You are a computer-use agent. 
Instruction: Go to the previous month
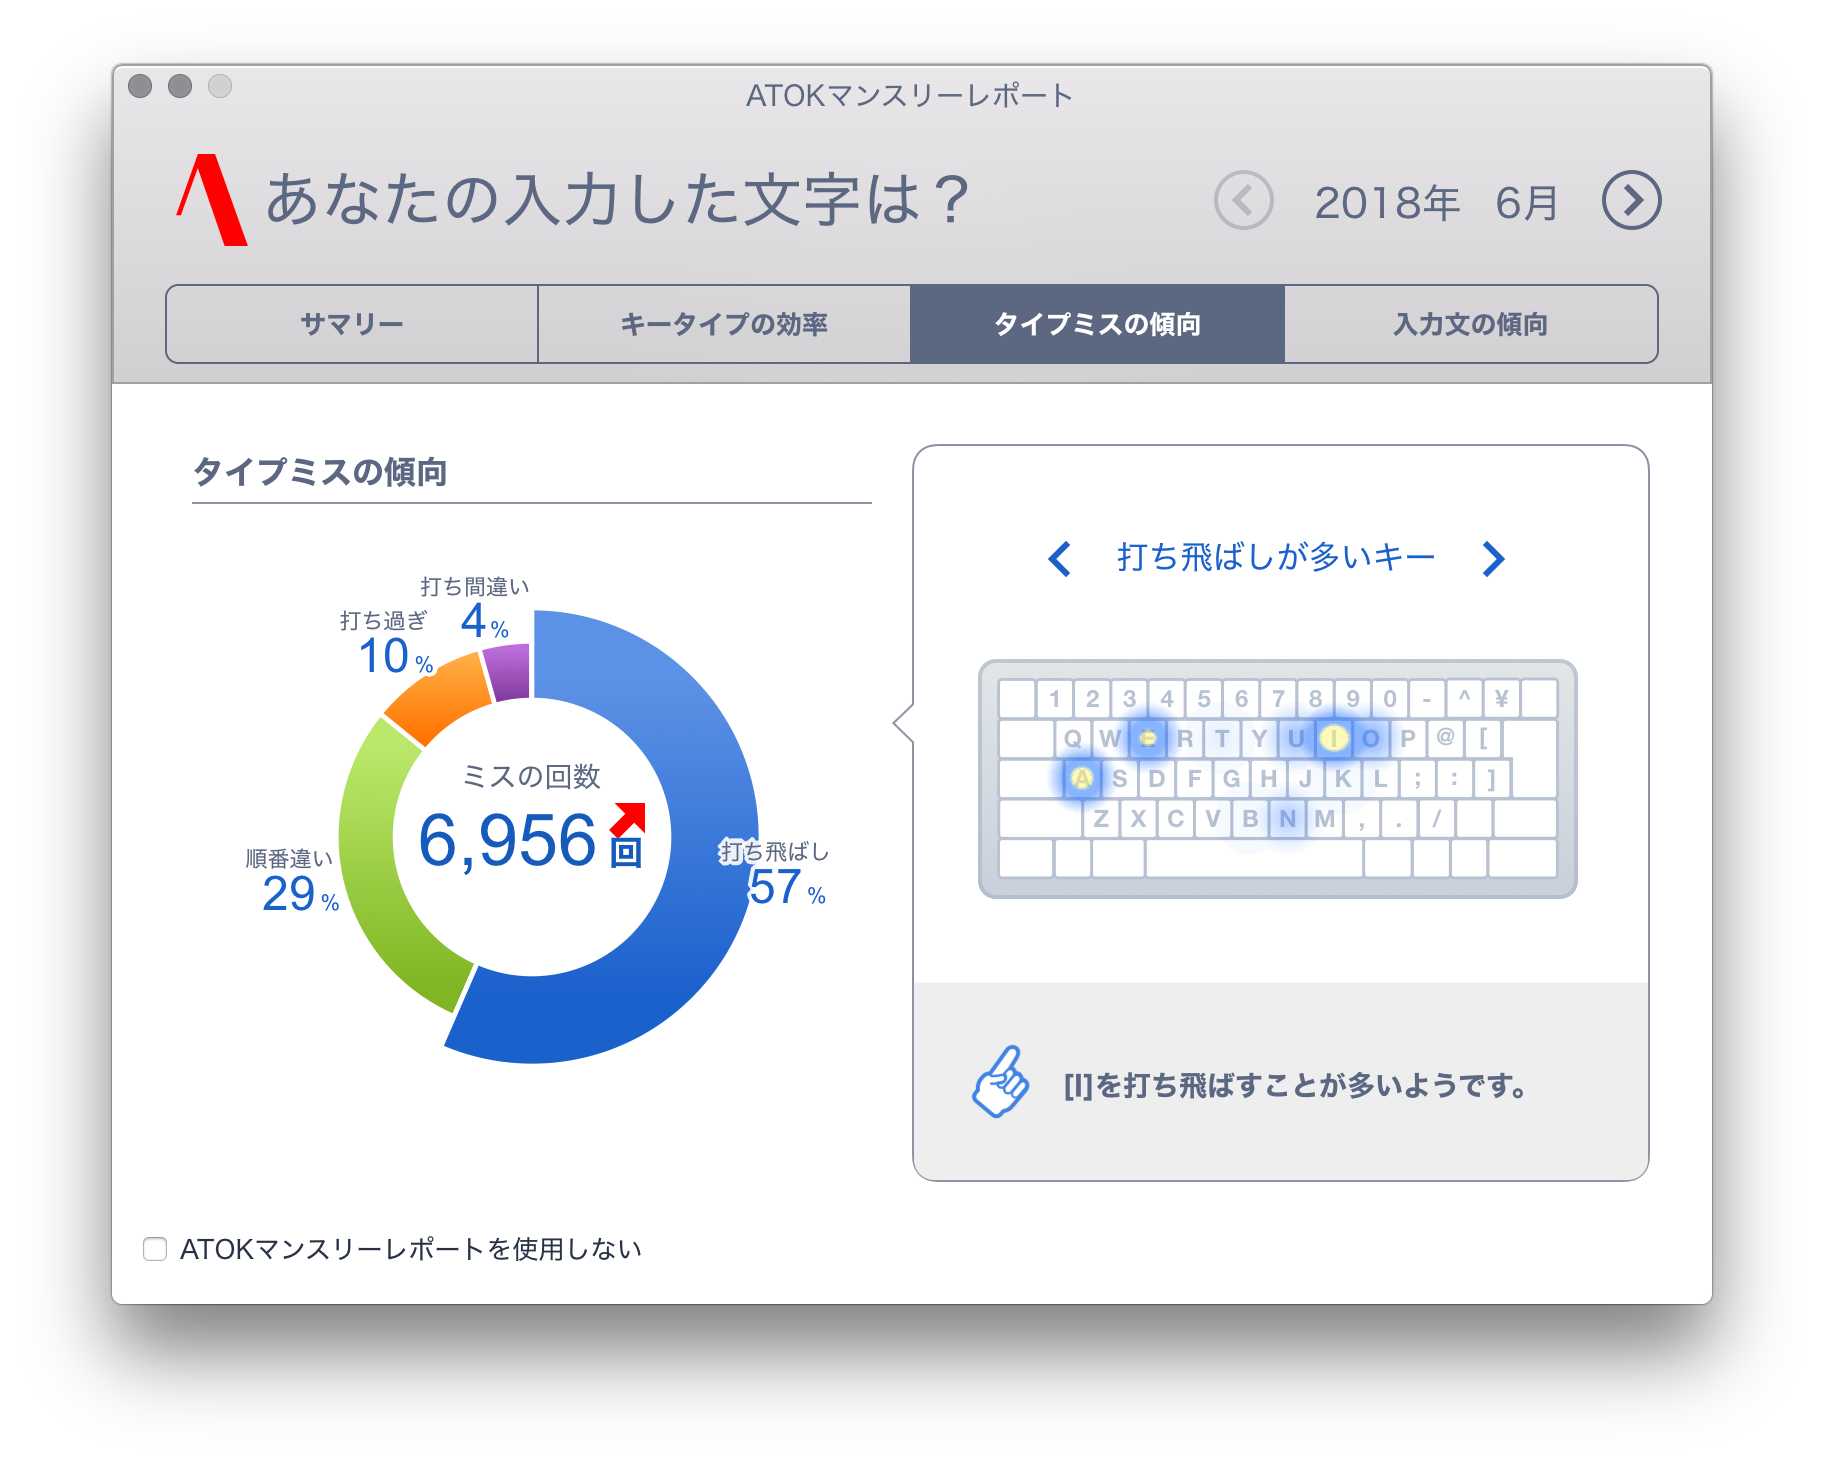[x=1243, y=201]
